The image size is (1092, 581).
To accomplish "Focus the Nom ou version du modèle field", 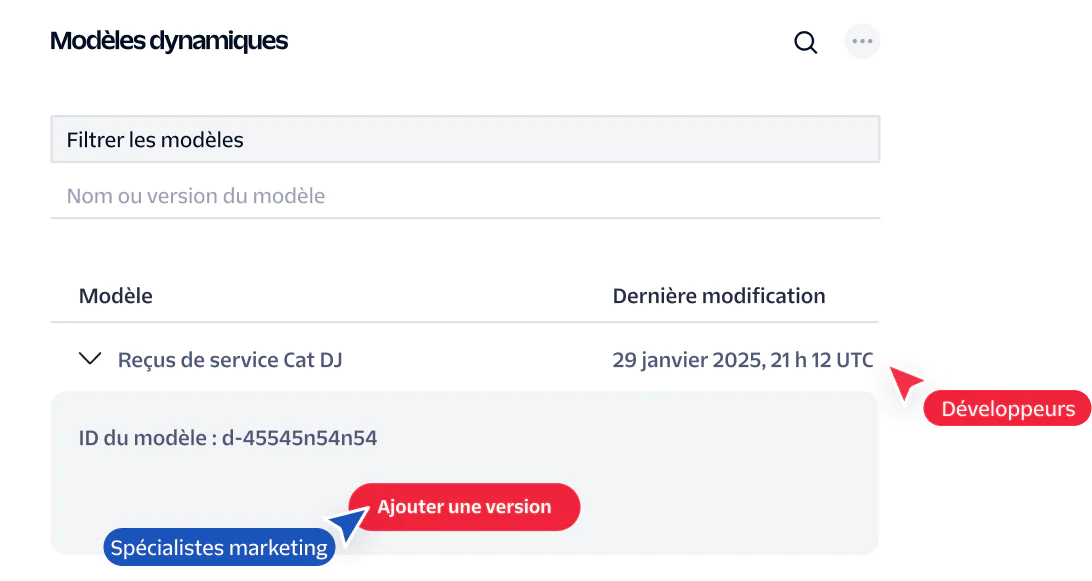I will [465, 196].
